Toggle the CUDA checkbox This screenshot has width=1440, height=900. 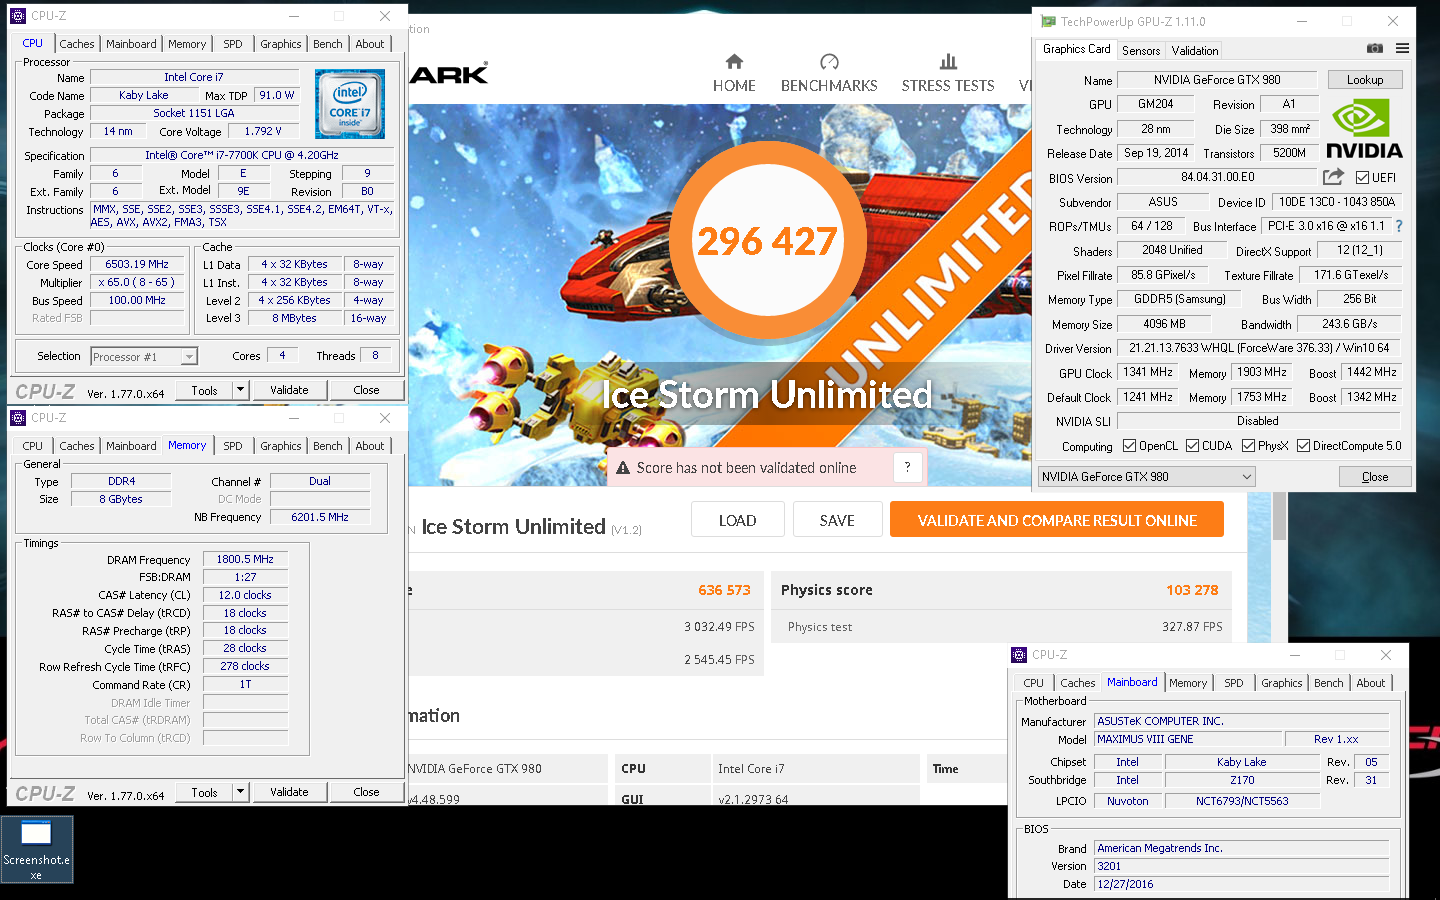point(1192,446)
